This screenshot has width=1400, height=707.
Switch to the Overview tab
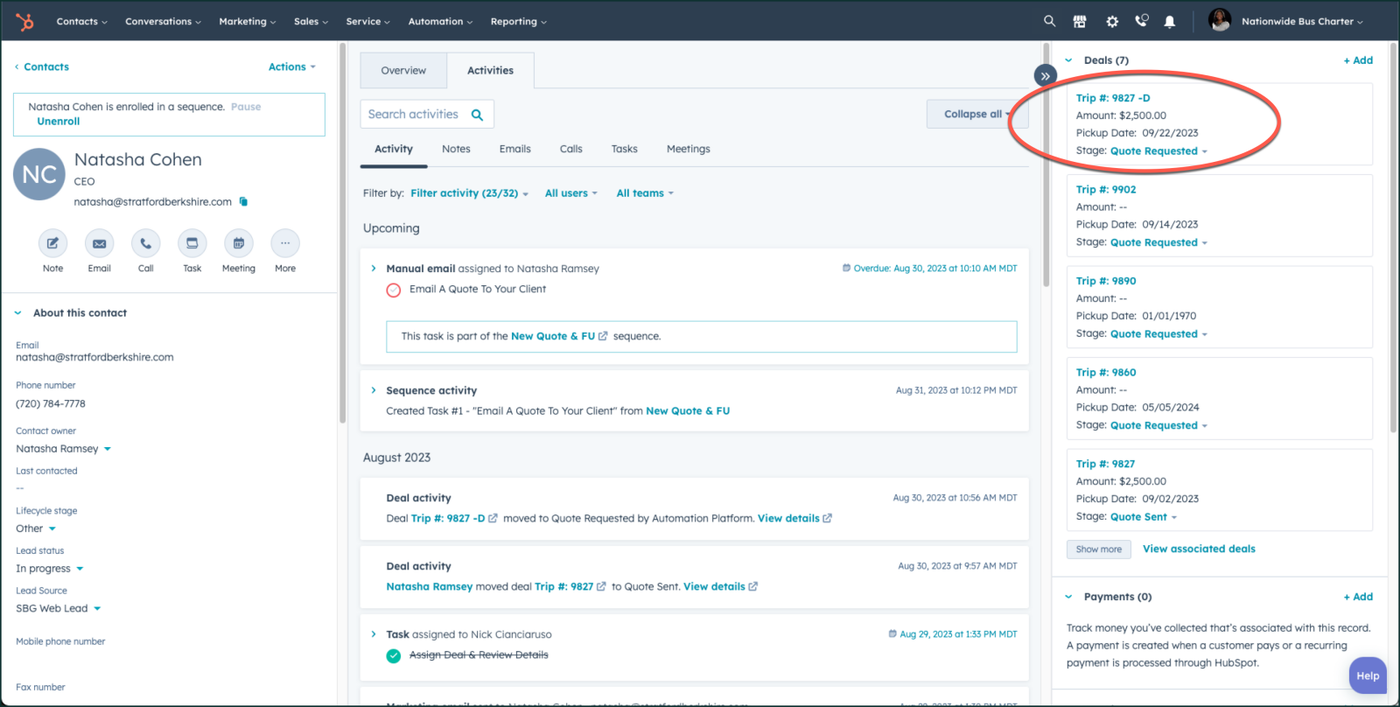[x=404, y=71]
